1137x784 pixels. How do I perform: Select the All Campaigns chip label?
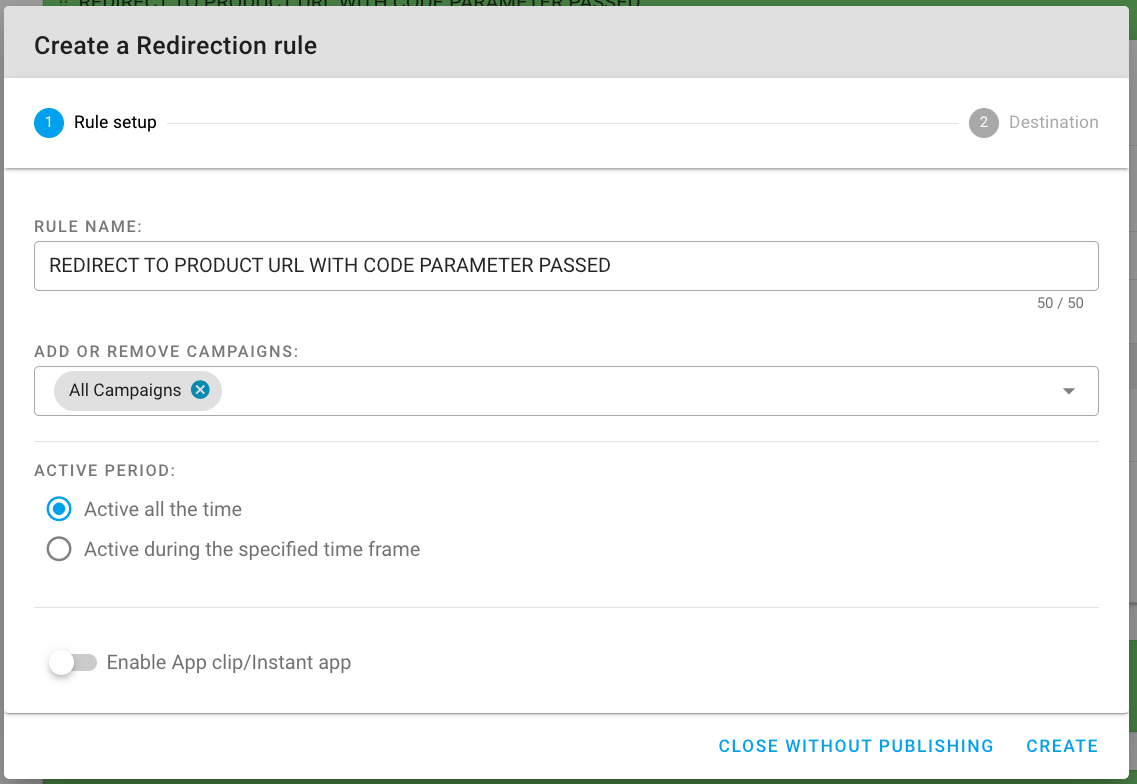[x=125, y=390]
